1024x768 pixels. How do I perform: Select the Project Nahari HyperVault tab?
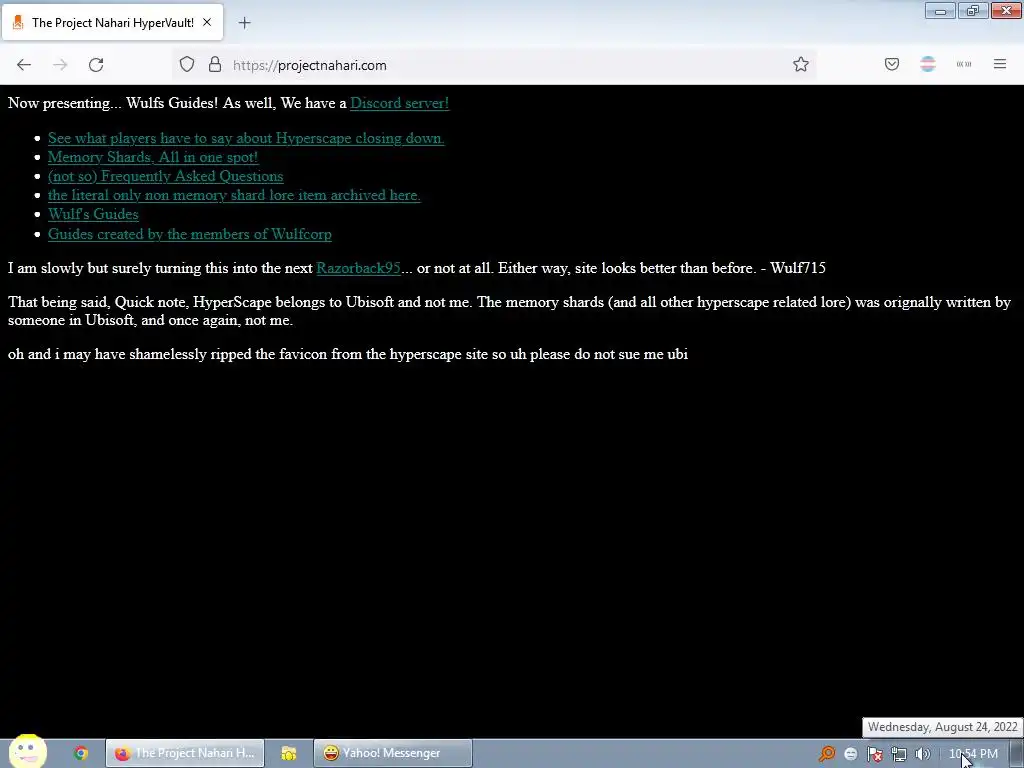tap(112, 22)
